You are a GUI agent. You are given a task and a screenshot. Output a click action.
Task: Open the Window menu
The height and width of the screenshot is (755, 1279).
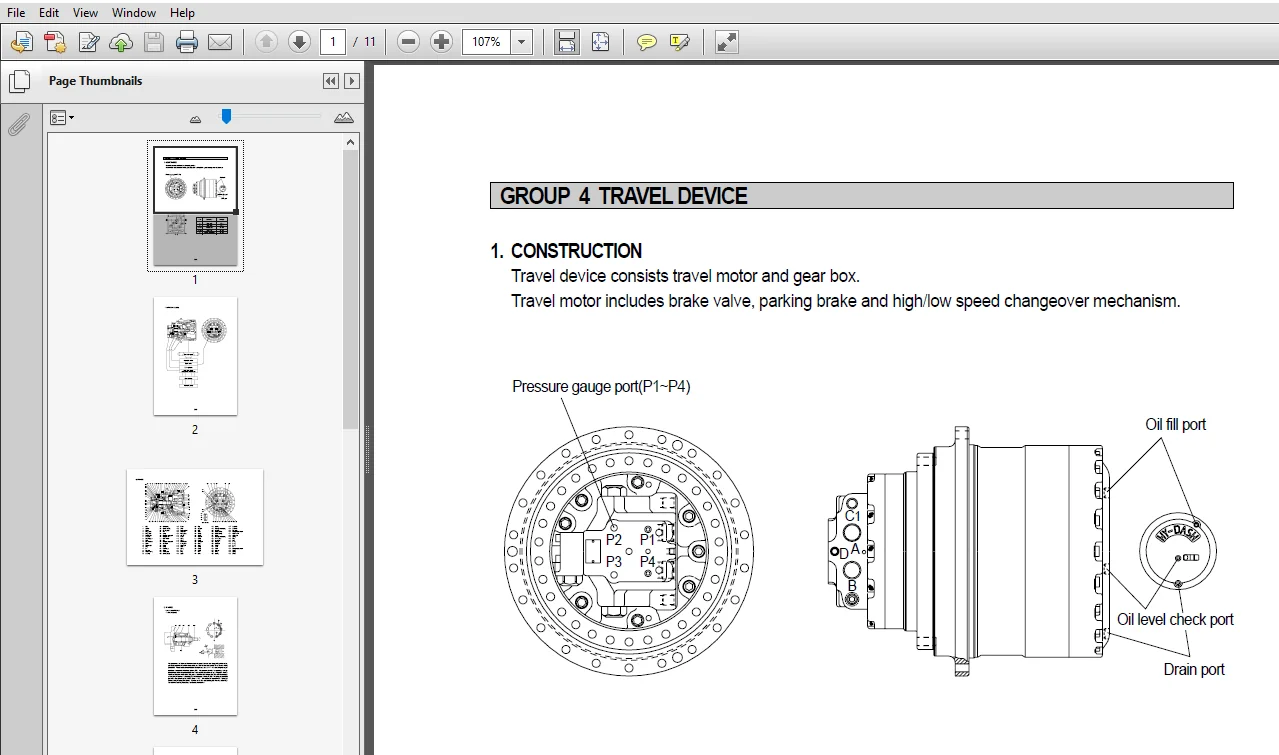click(134, 13)
